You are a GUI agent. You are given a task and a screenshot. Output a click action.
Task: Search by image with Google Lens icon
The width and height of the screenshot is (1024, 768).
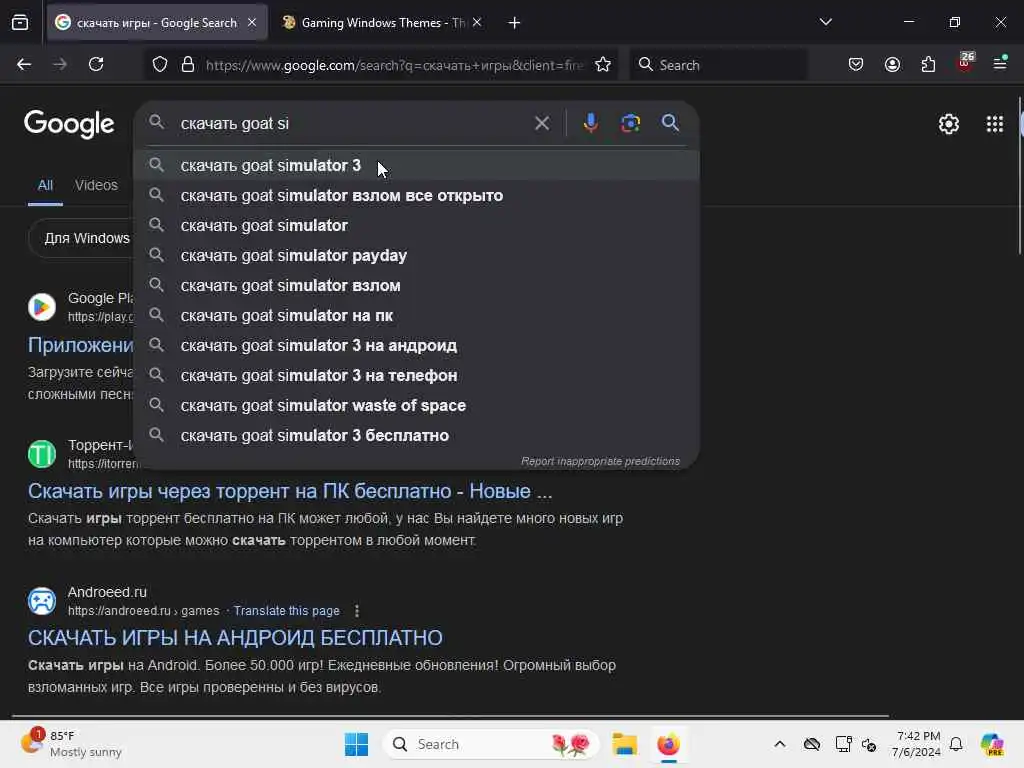[630, 123]
